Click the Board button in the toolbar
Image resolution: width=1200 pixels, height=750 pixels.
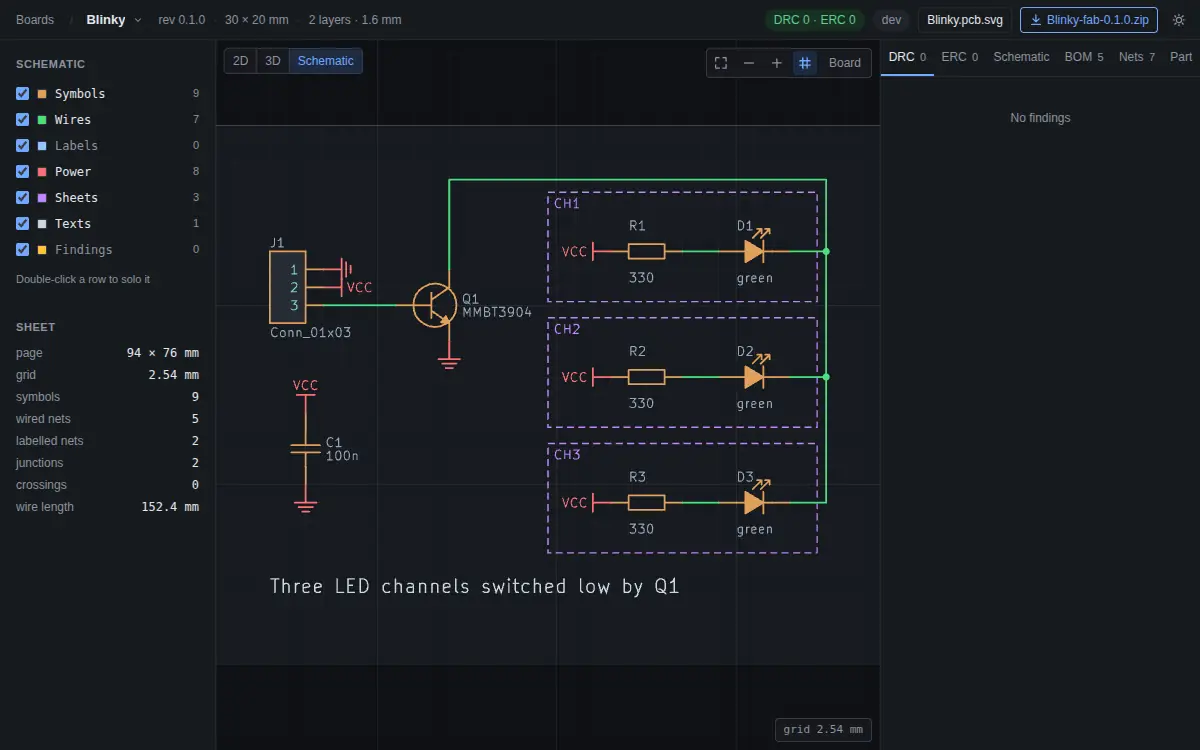845,63
